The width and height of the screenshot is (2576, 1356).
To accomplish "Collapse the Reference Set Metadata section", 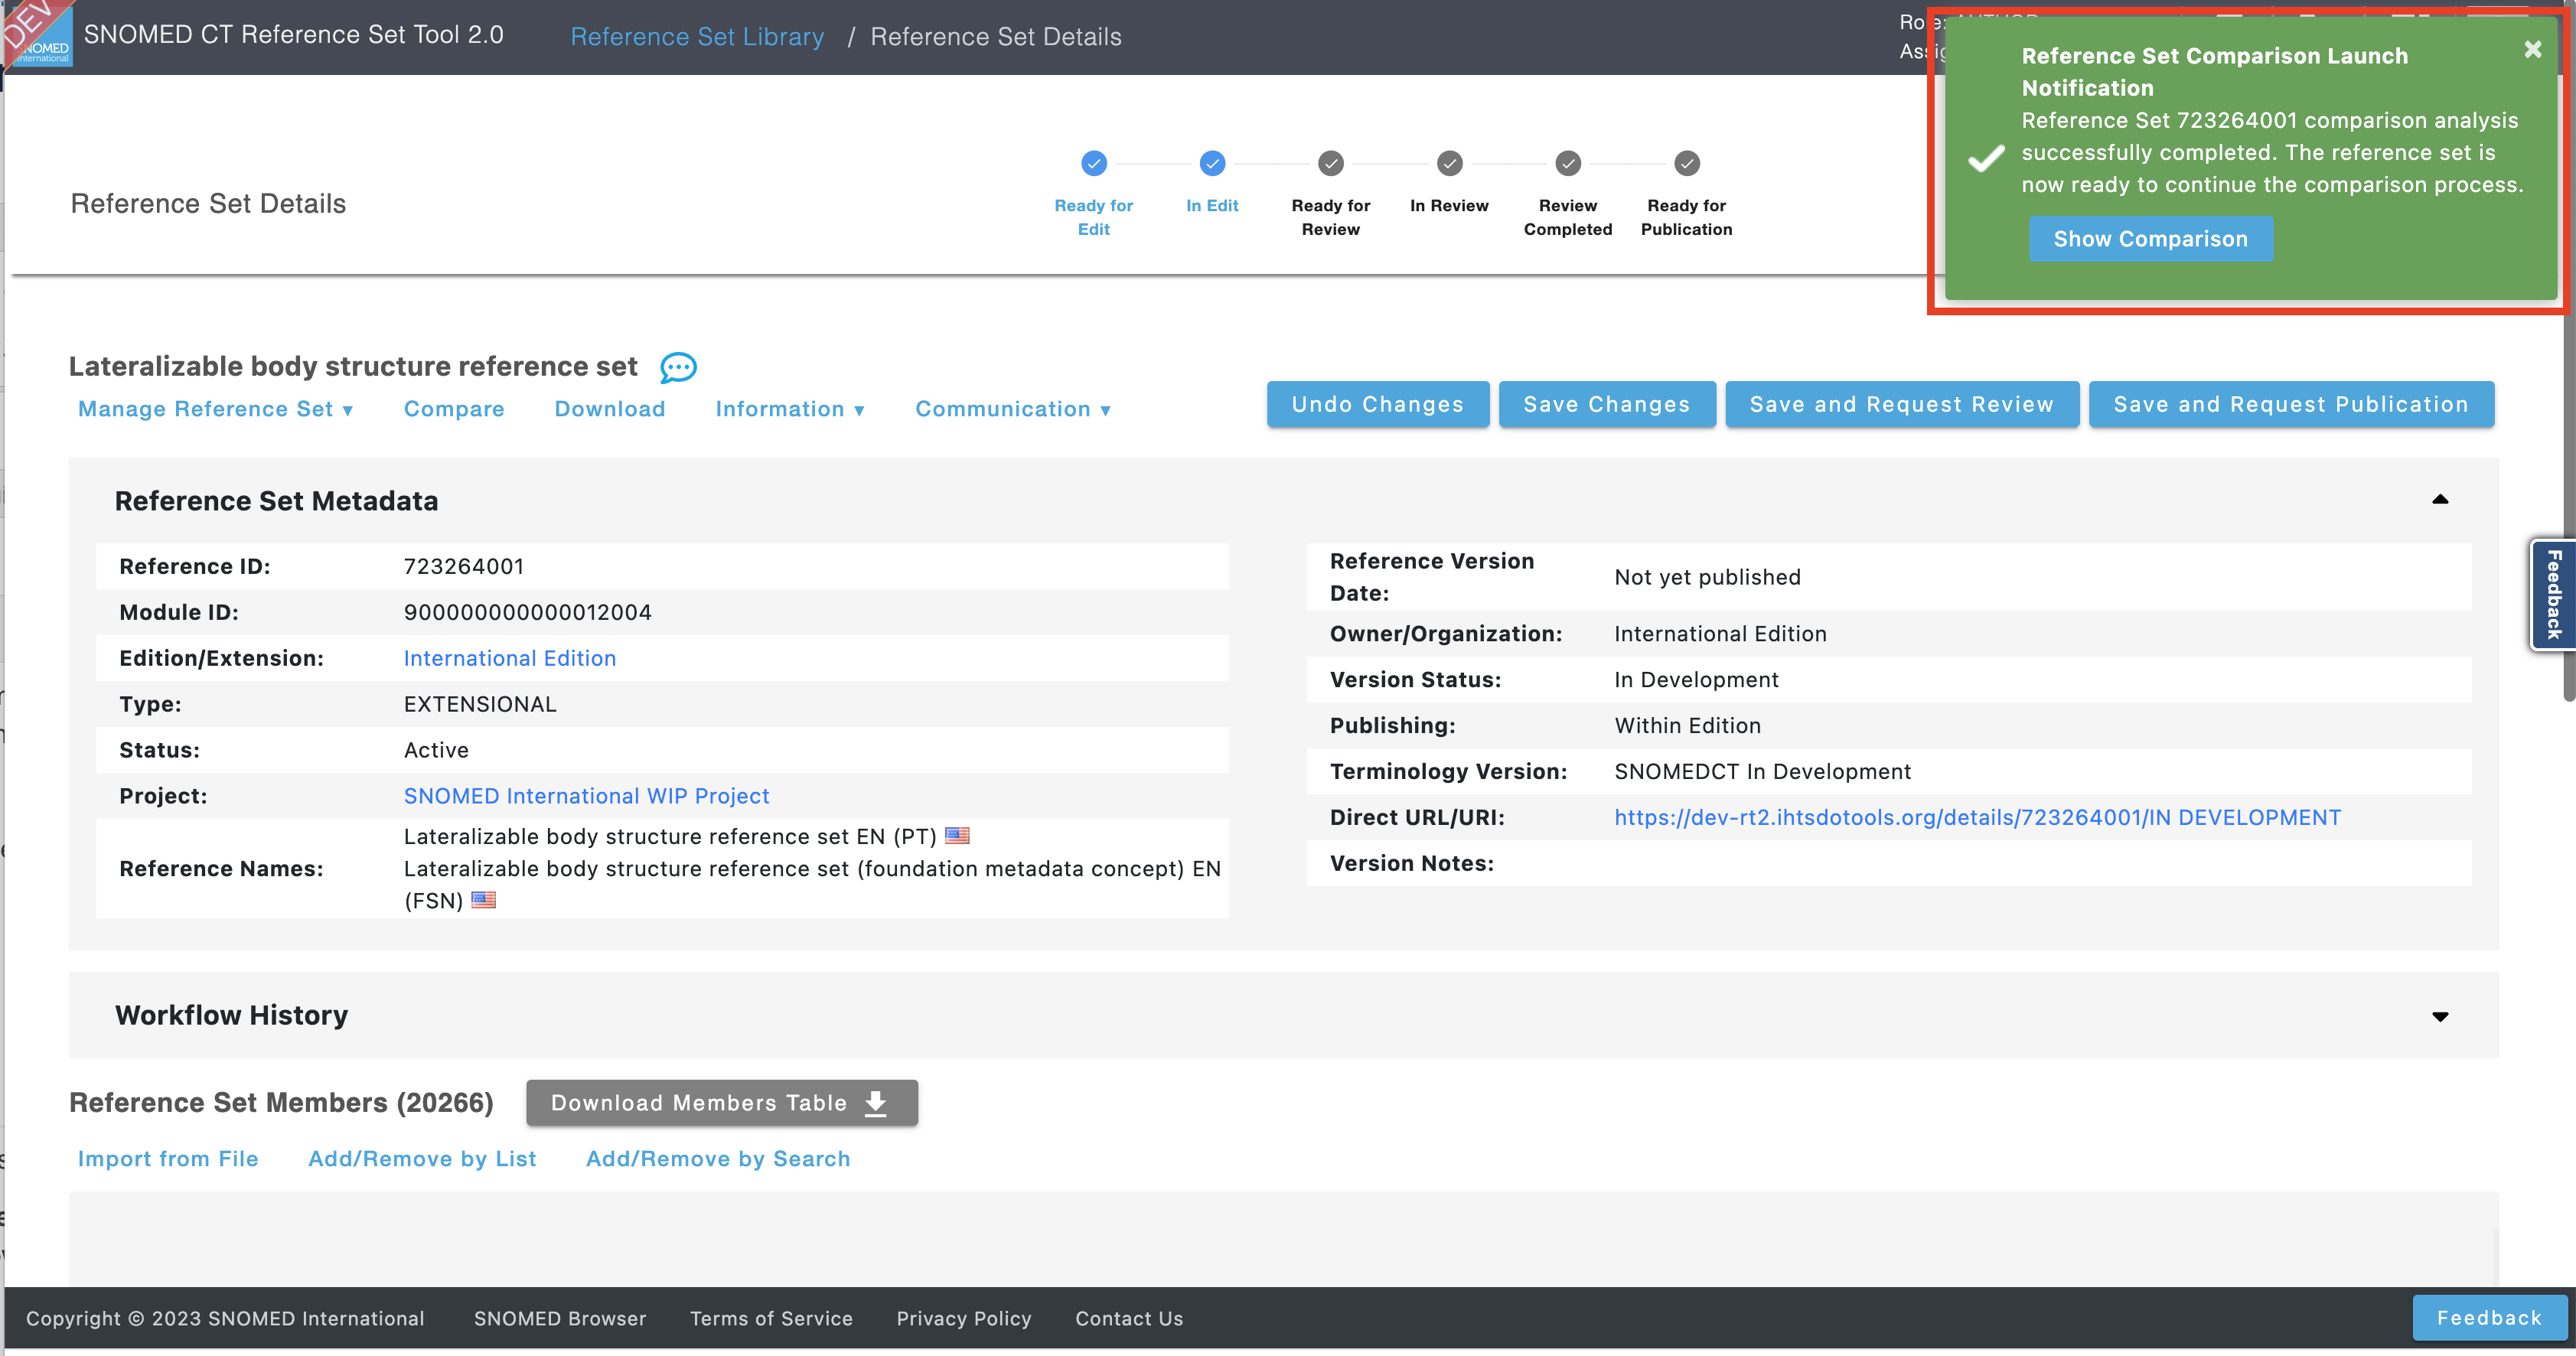I will click(x=2440, y=499).
